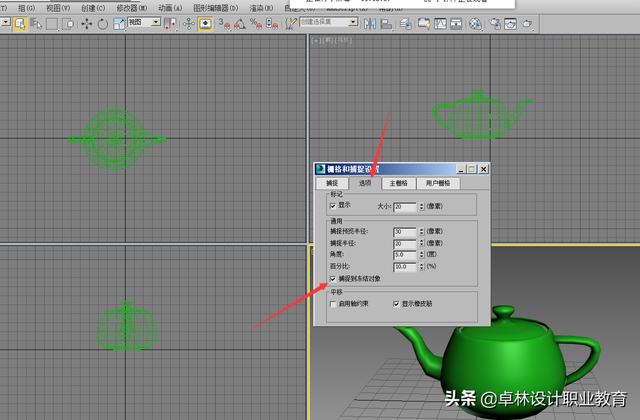
Task: Click the 大小 size spinner arrows
Action: 421,206
